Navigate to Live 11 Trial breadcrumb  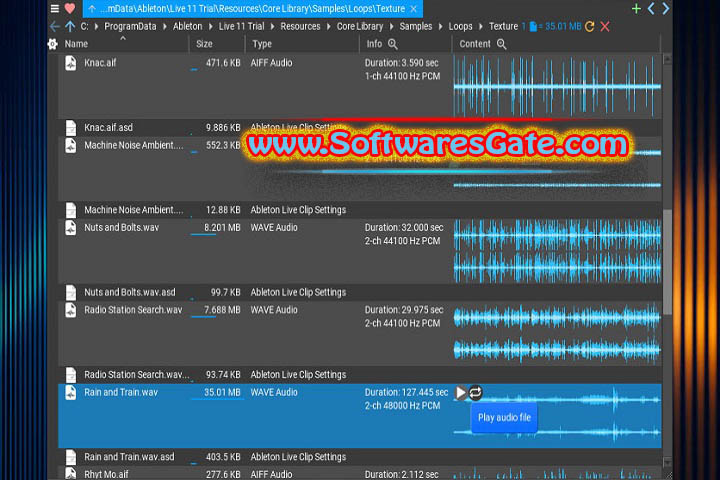pyautogui.click(x=242, y=27)
